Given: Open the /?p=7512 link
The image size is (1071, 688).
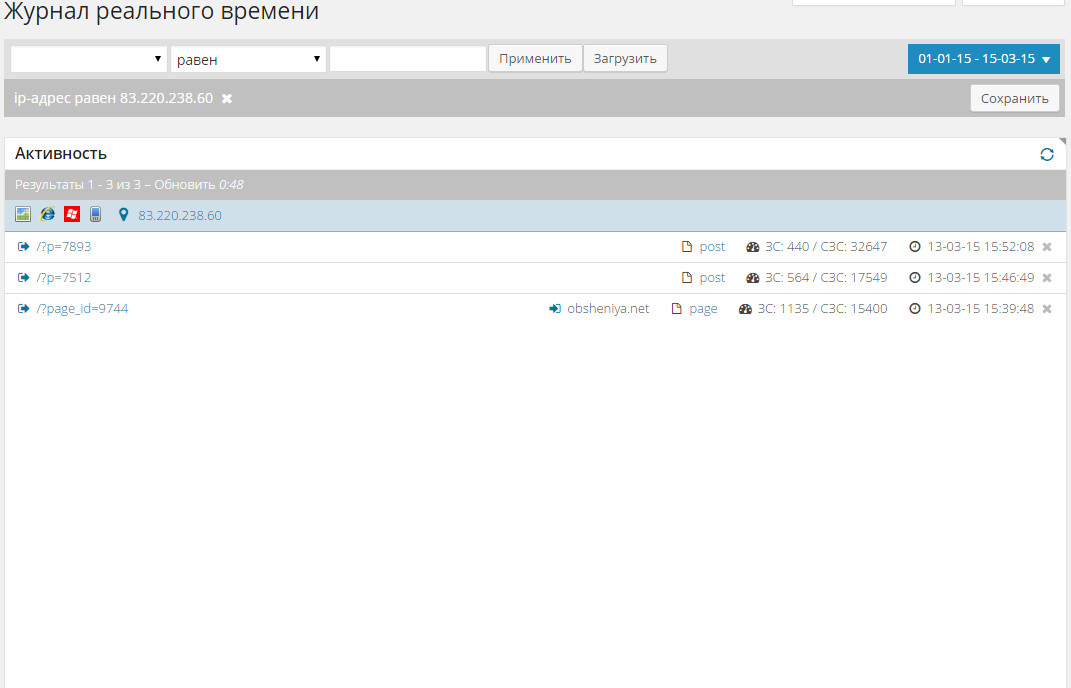Looking at the screenshot, I should pos(64,277).
